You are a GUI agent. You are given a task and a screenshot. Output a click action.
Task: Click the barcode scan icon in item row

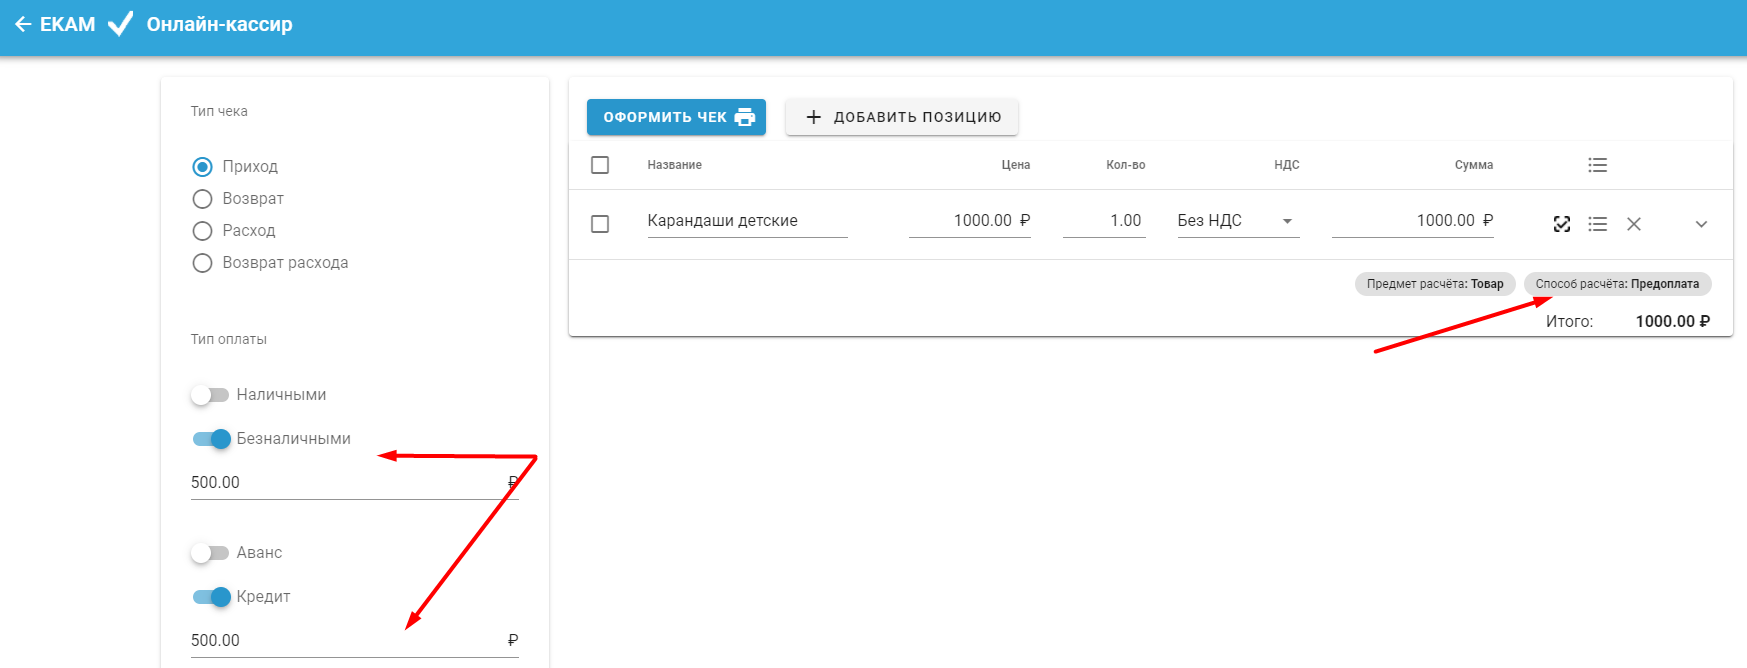click(x=1561, y=224)
